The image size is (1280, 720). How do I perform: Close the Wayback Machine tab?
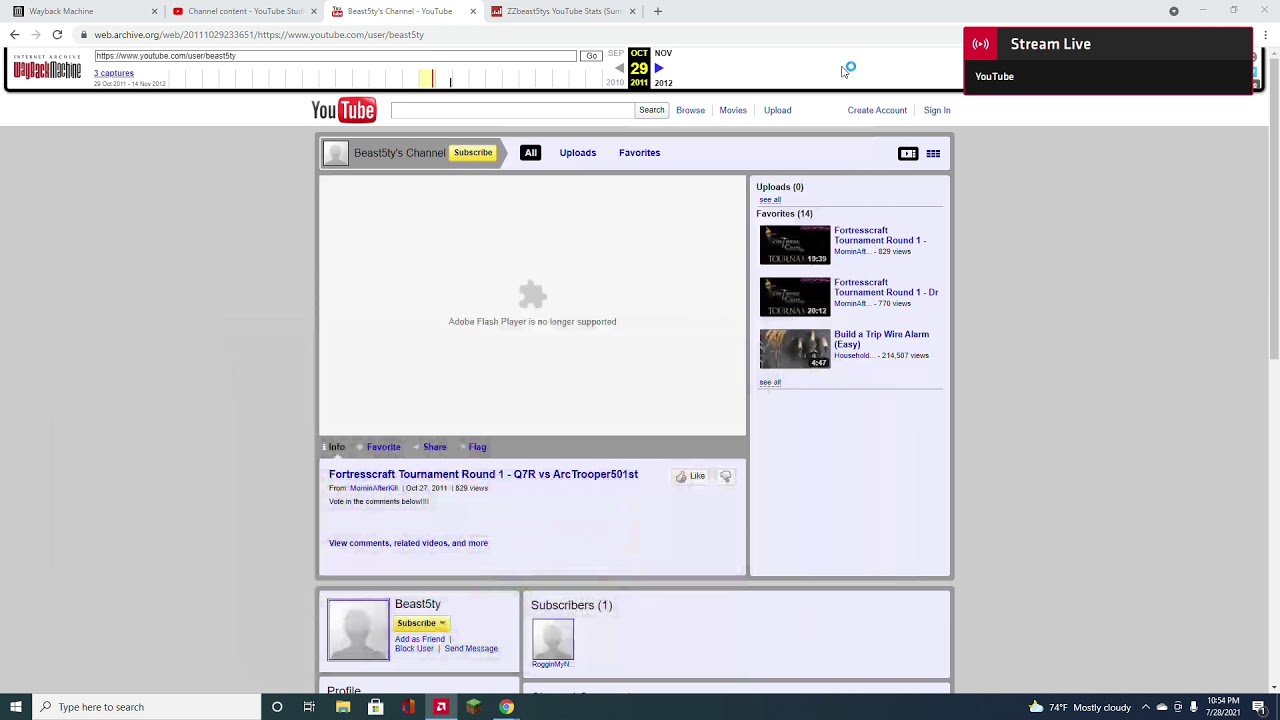pyautogui.click(x=154, y=11)
